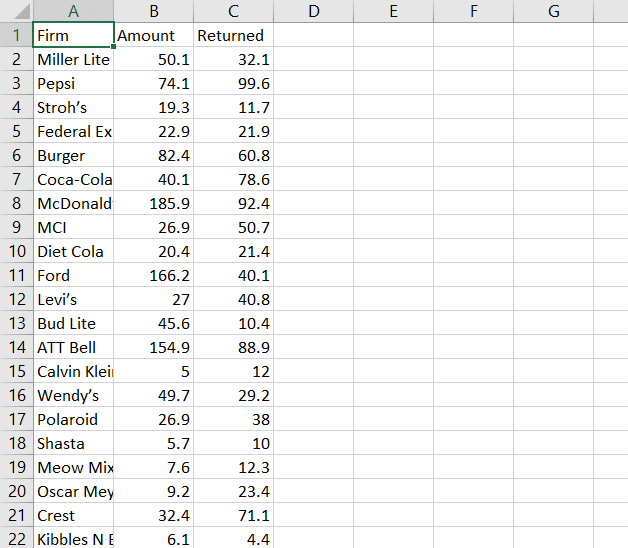Screen dimensions: 628x548
Task: Select the 'Federal Ex' cell
Action: click(x=73, y=131)
